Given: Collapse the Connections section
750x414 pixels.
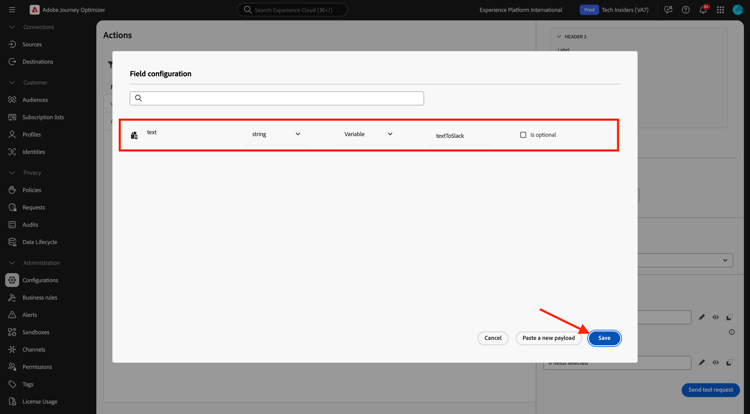Looking at the screenshot, I should point(12,27).
